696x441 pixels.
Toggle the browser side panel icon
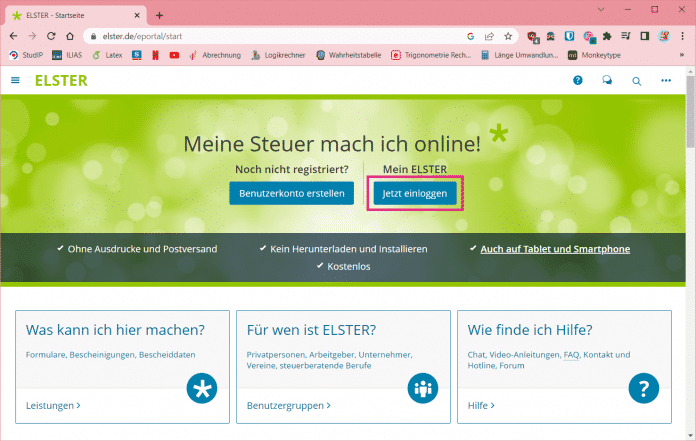pyautogui.click(x=645, y=36)
